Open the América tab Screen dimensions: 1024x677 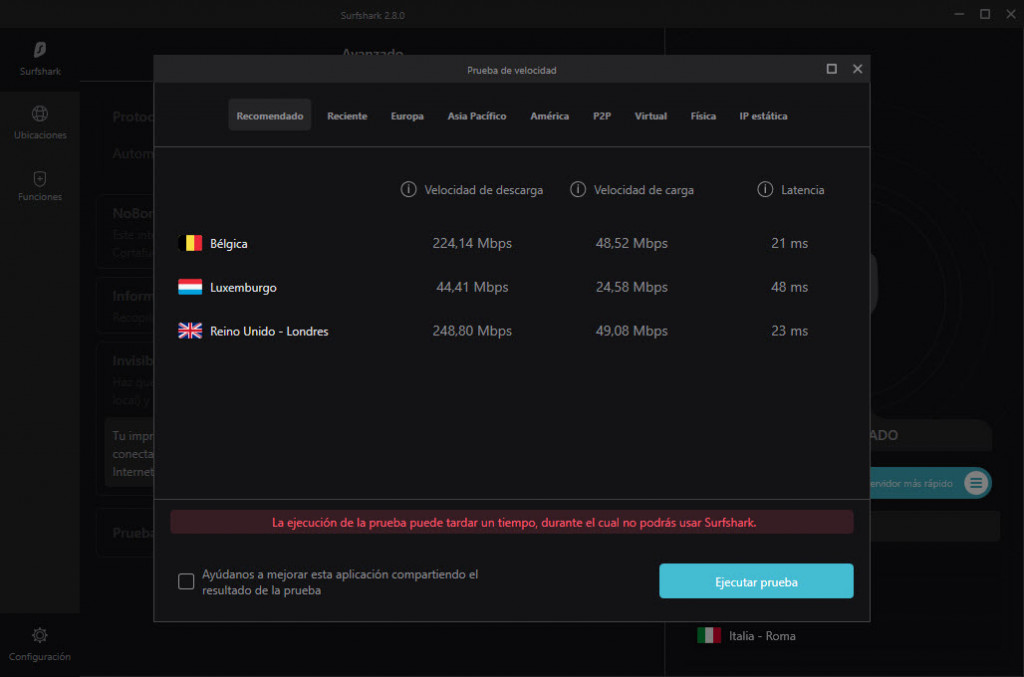click(x=549, y=116)
